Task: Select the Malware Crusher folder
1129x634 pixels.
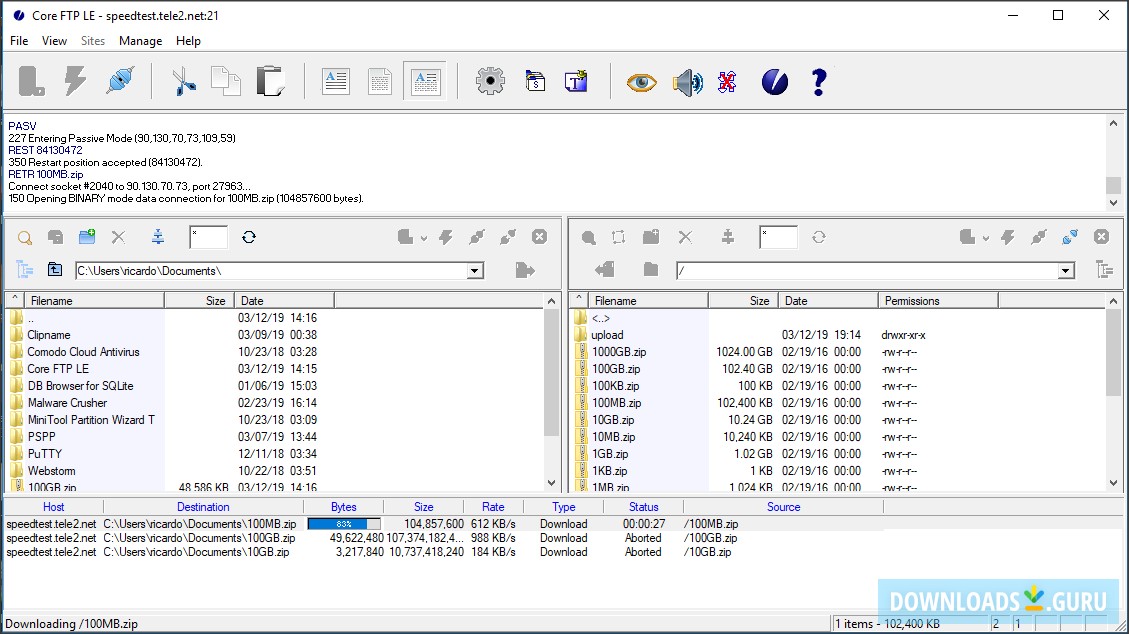Action: coord(67,403)
